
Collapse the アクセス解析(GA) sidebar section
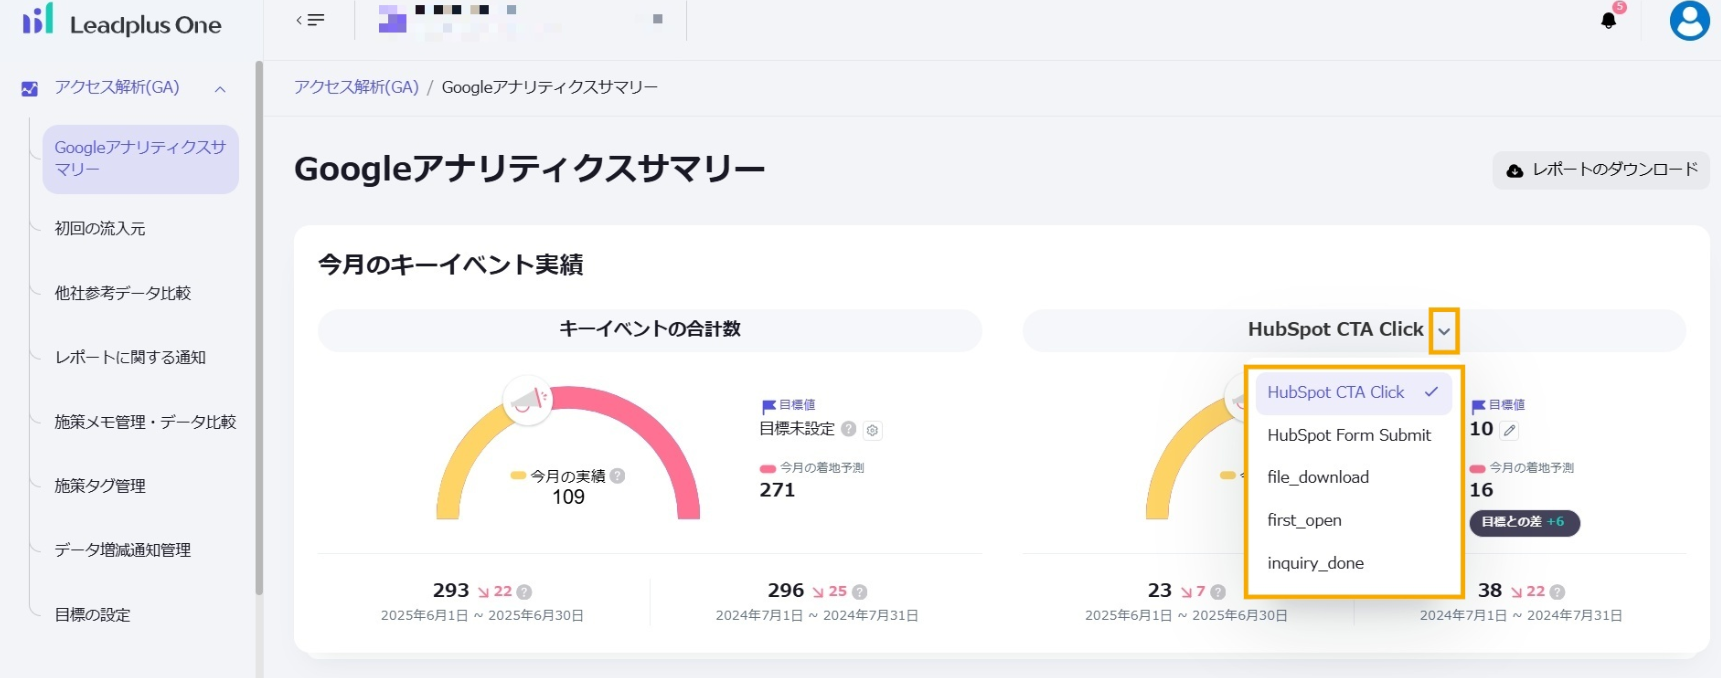pyautogui.click(x=220, y=89)
